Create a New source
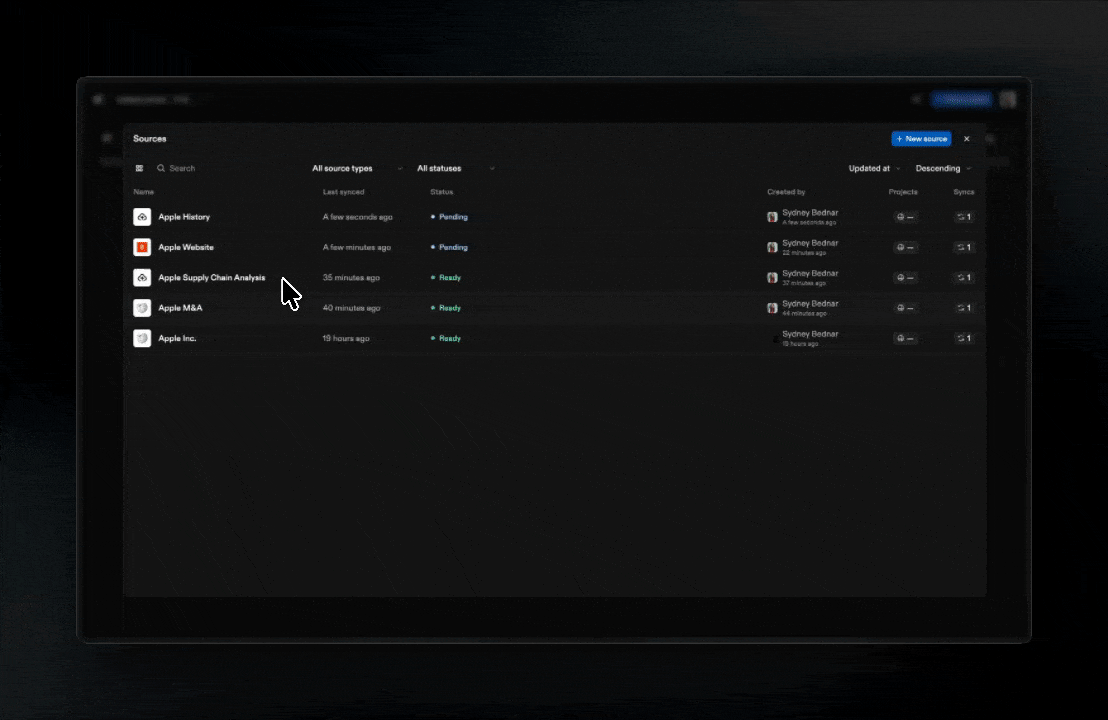 click(x=921, y=138)
